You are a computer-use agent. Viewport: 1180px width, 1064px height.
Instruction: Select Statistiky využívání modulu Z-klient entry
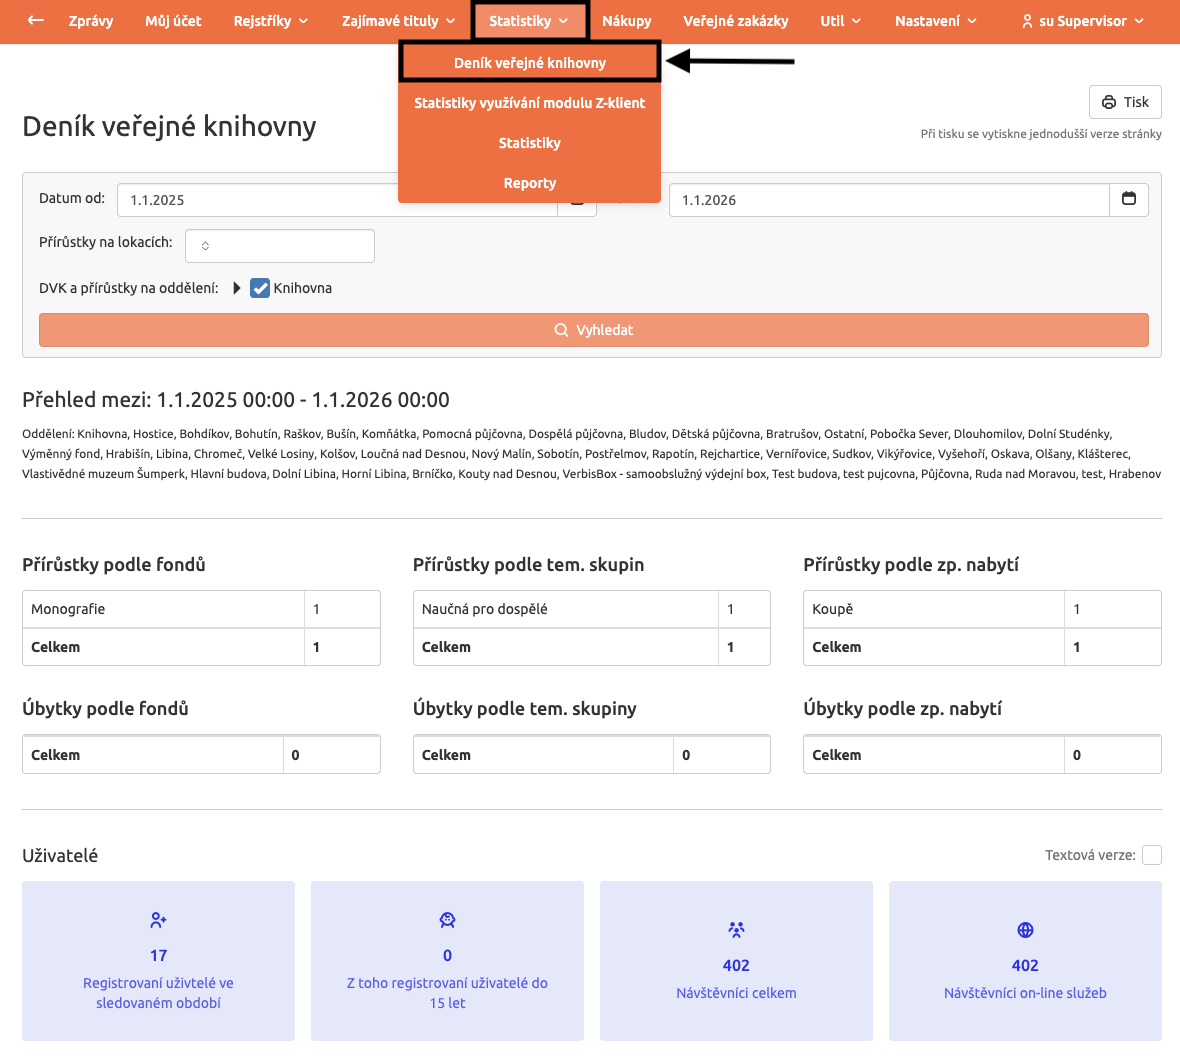pyautogui.click(x=530, y=103)
